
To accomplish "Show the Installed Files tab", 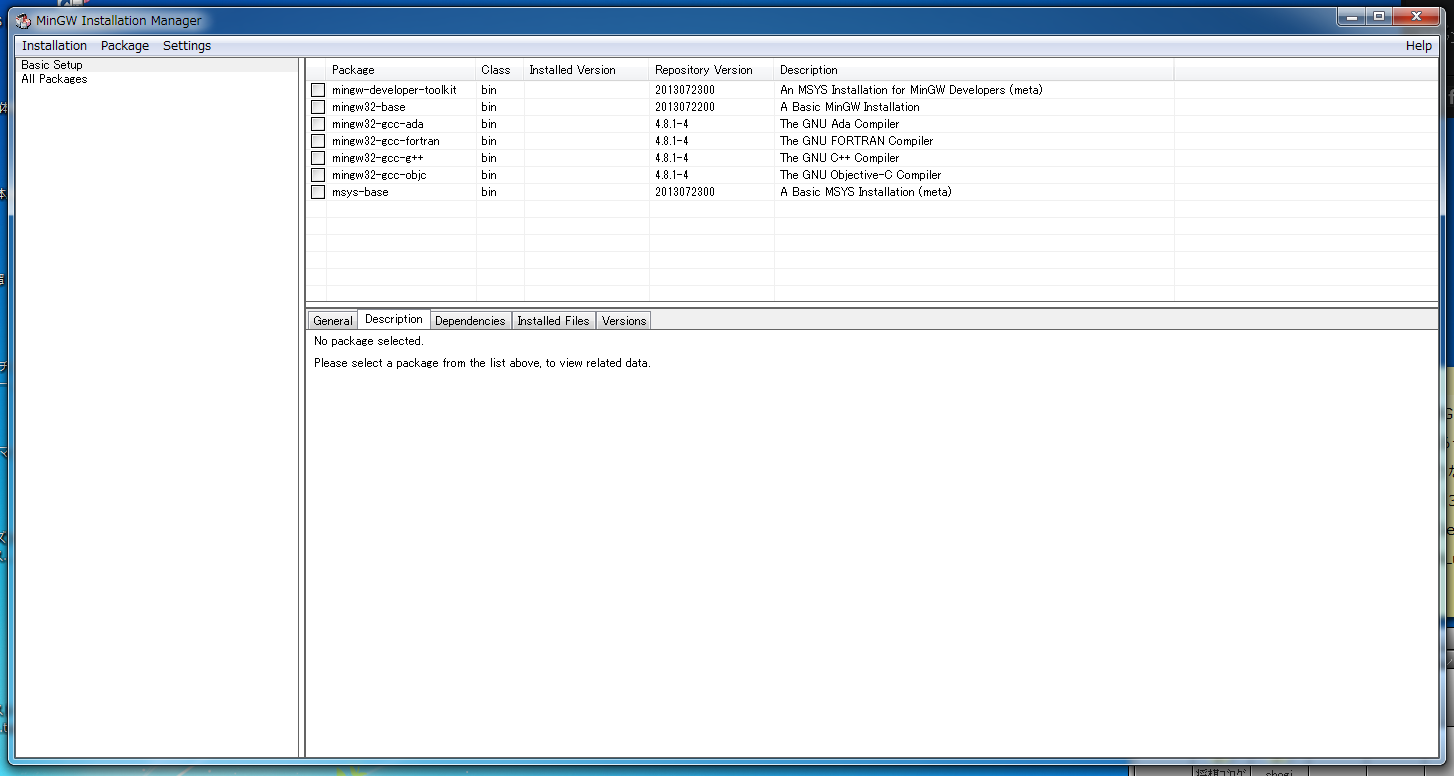I will click(x=553, y=321).
